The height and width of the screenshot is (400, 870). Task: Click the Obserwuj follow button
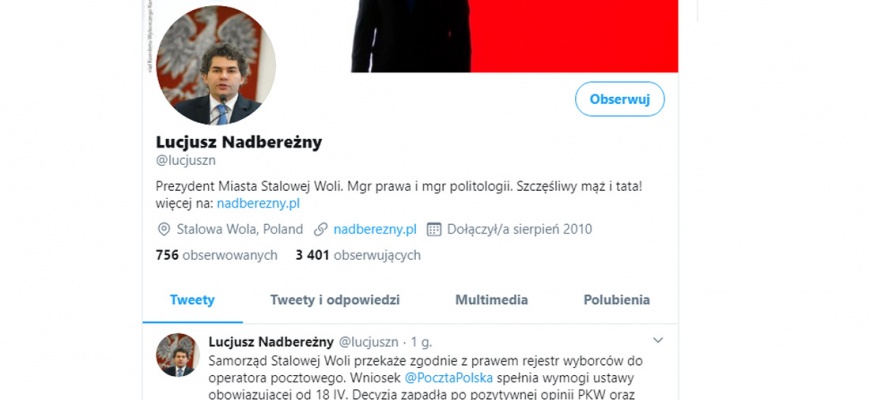coord(619,99)
